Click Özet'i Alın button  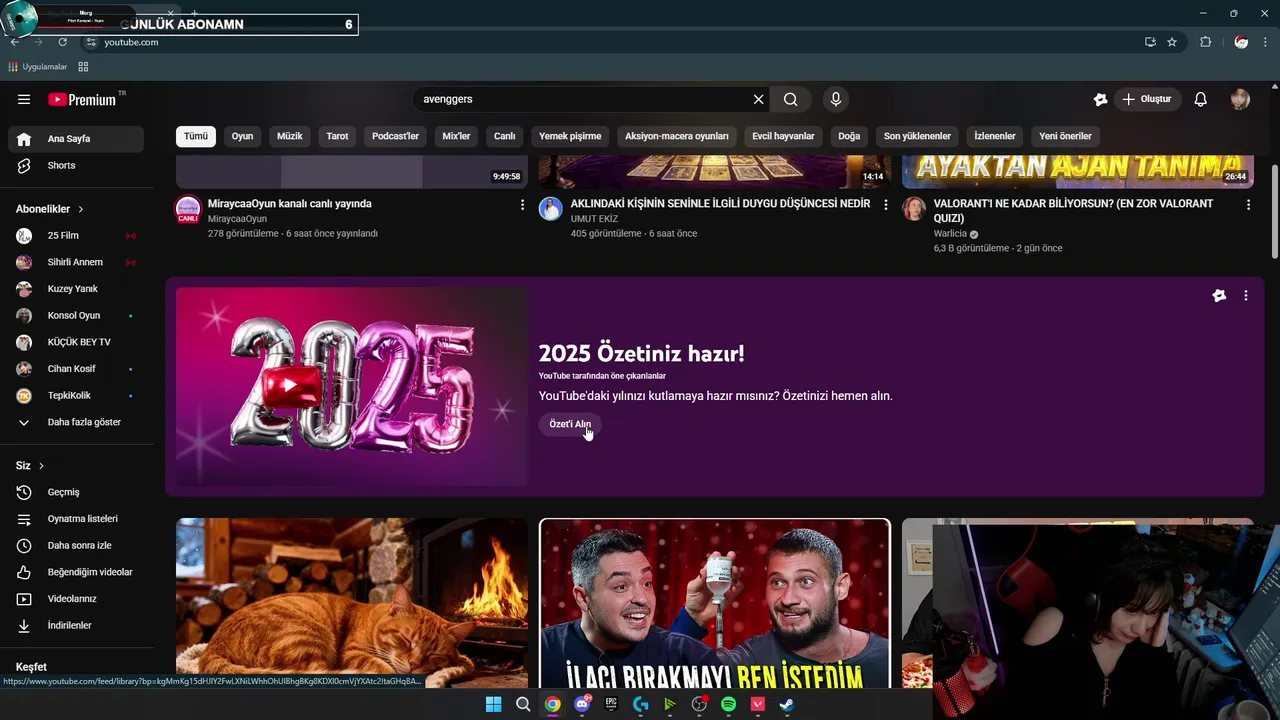(x=570, y=424)
